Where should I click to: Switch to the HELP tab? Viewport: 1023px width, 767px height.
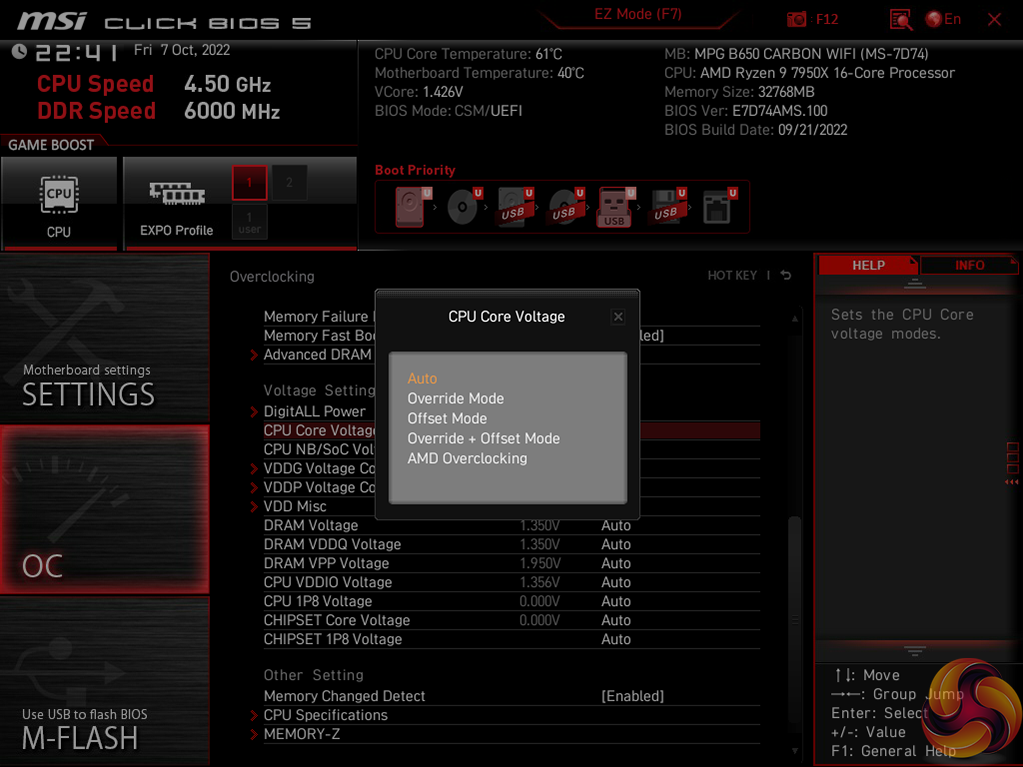[x=868, y=265]
